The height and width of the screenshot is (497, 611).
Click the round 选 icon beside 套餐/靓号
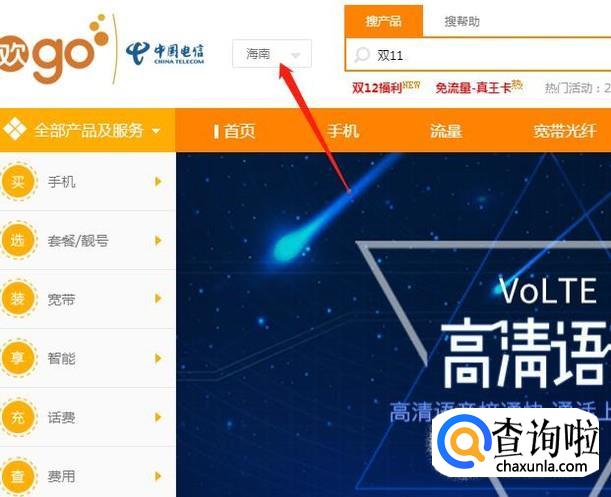(x=18, y=241)
